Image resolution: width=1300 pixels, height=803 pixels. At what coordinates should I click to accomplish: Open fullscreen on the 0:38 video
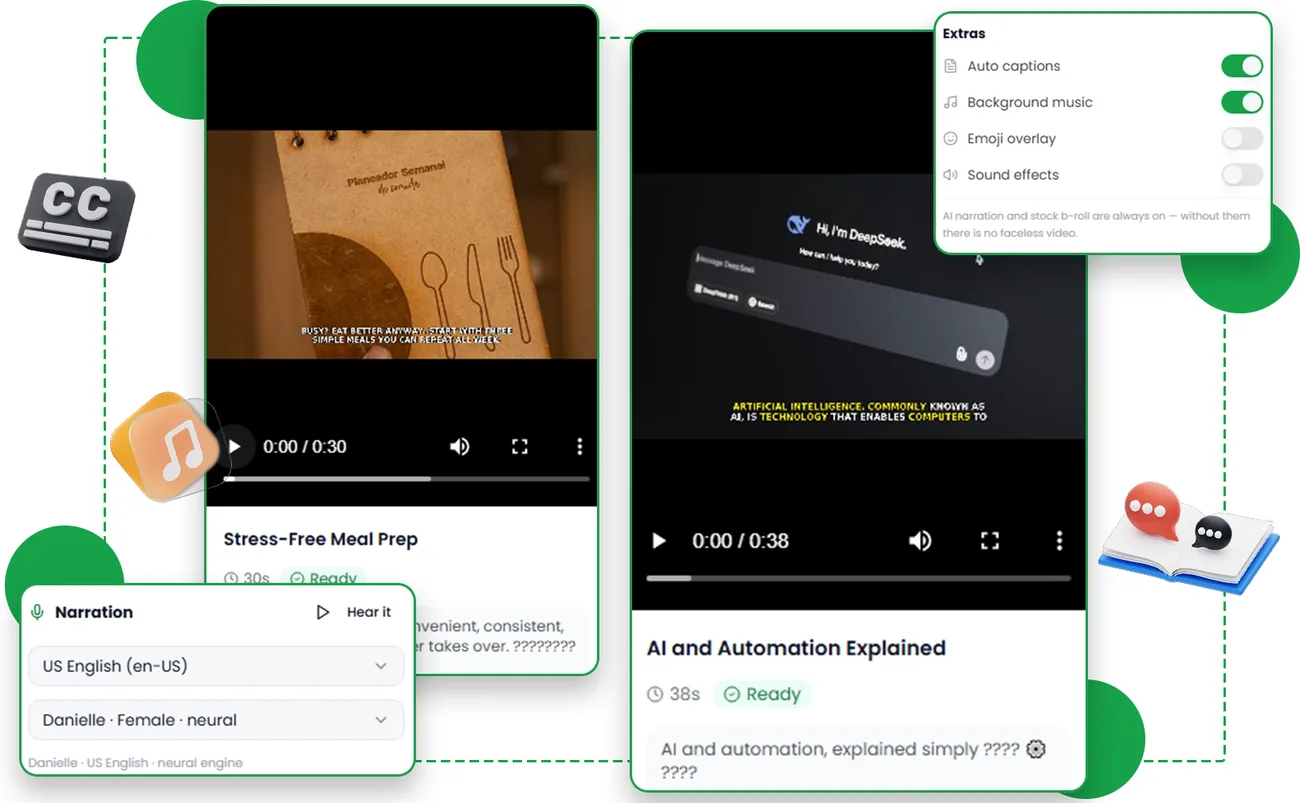tap(990, 541)
